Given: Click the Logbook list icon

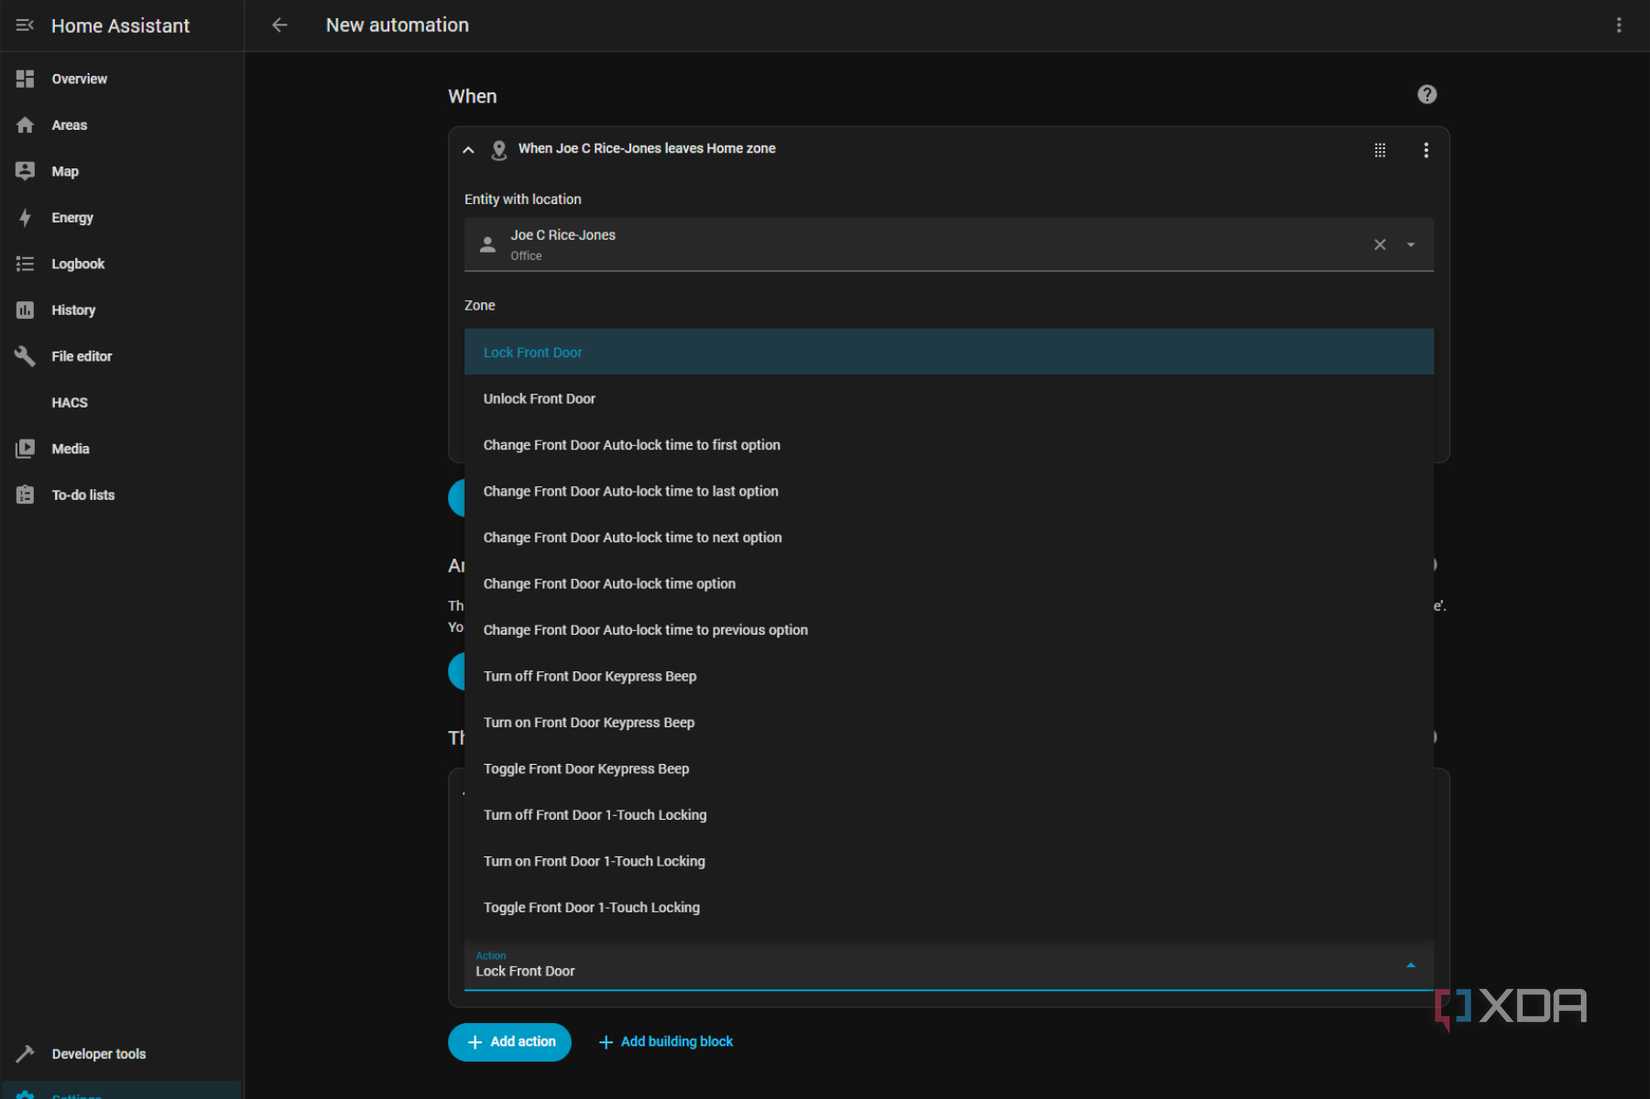Looking at the screenshot, I should pos(25,264).
